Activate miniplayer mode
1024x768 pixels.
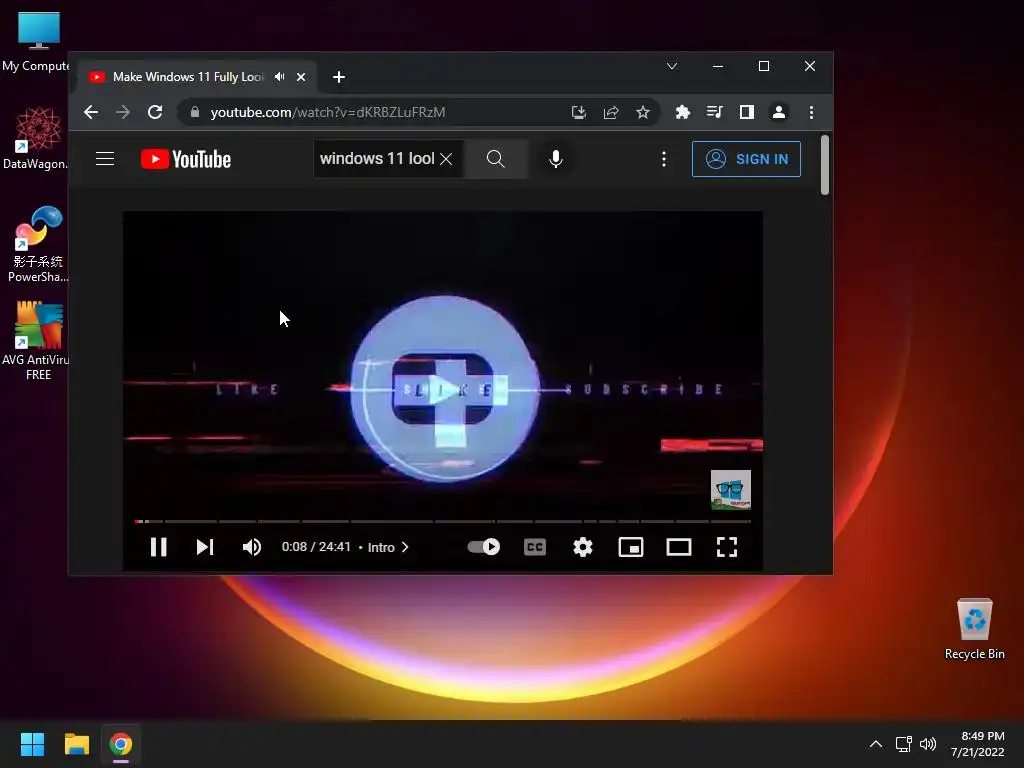[x=631, y=547]
